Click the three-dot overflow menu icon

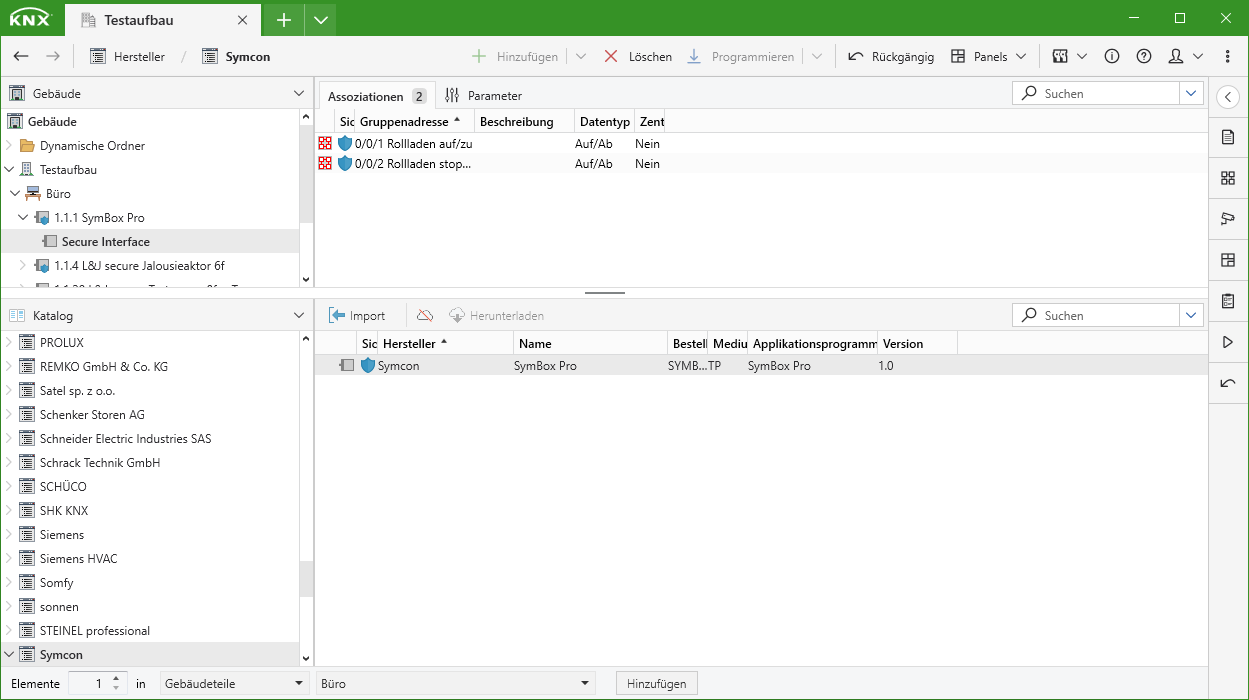(1228, 56)
